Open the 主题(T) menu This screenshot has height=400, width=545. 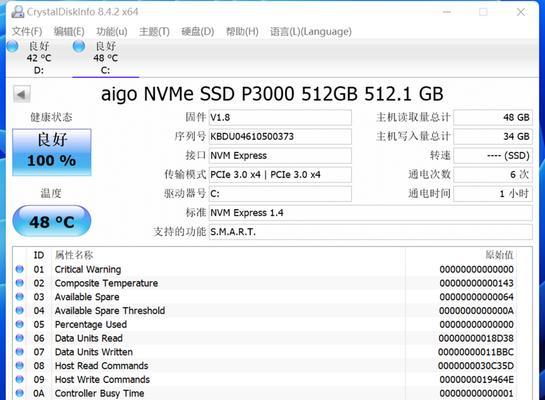[154, 32]
